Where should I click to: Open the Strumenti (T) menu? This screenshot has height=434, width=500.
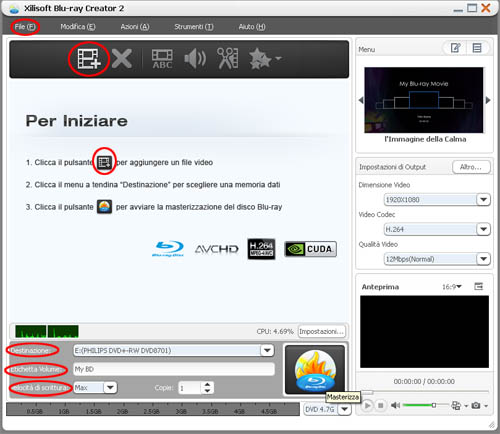pyautogui.click(x=194, y=27)
